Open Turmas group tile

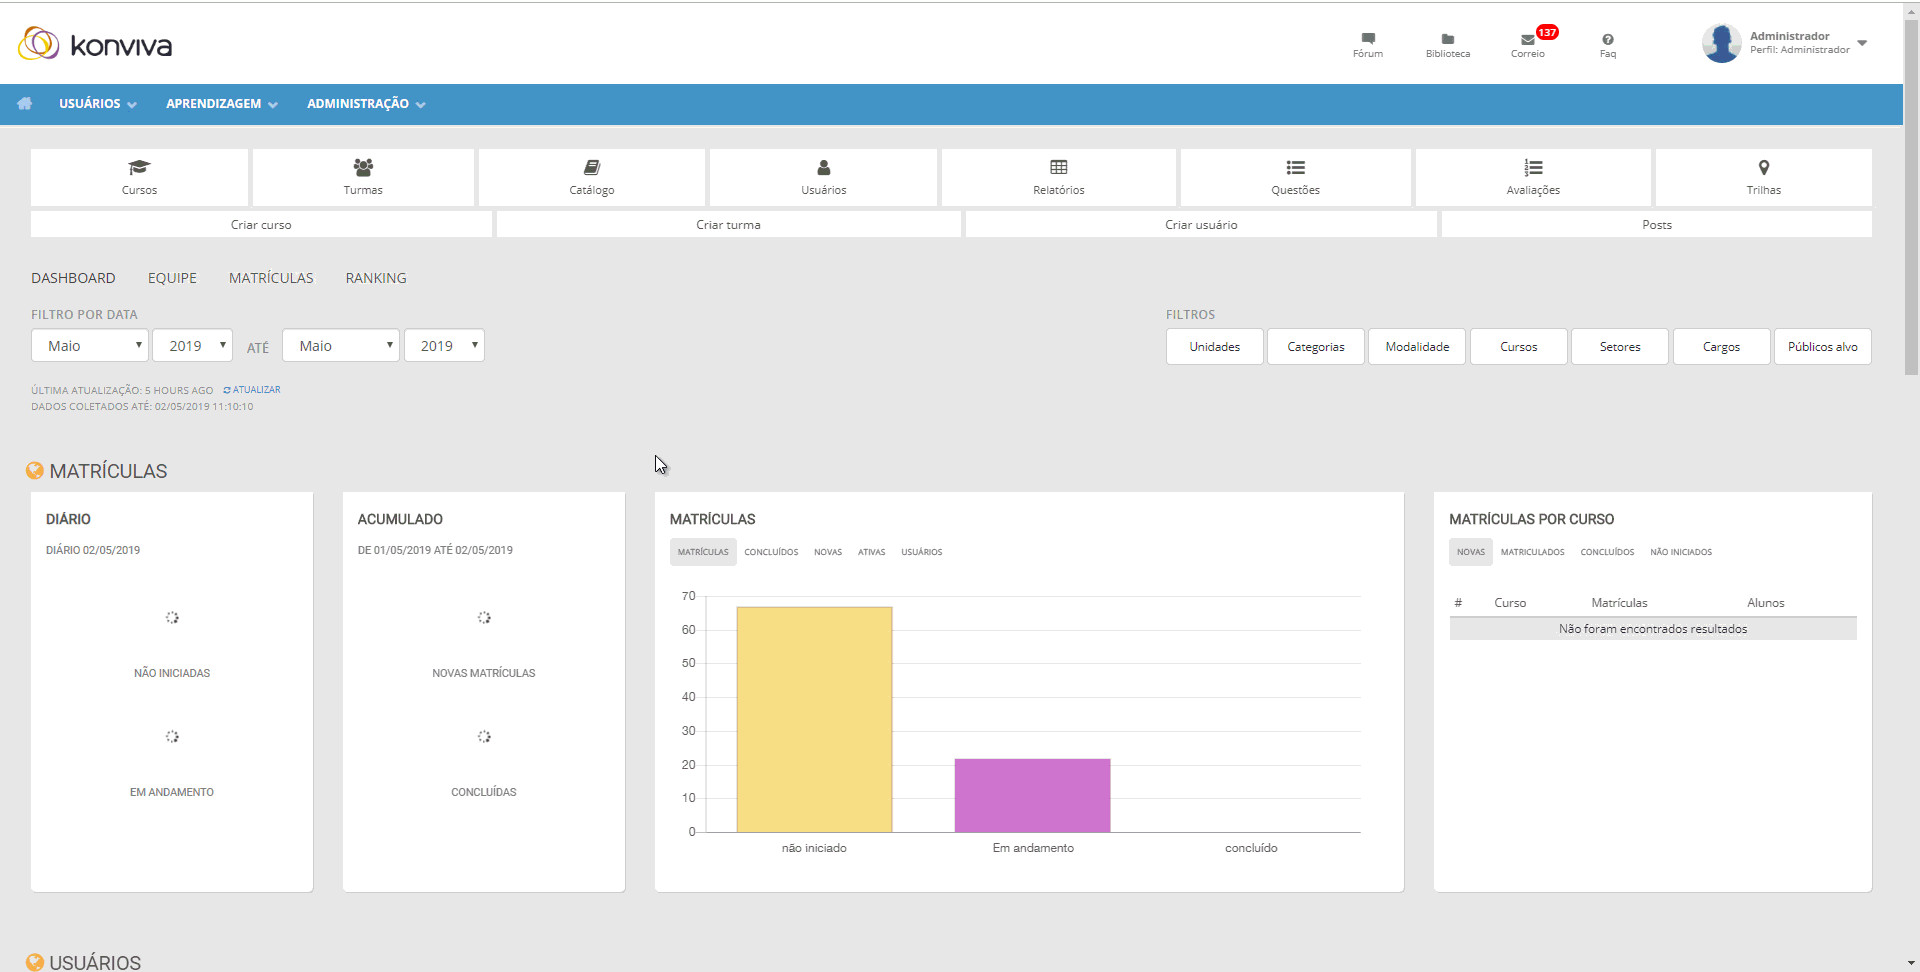(x=363, y=177)
